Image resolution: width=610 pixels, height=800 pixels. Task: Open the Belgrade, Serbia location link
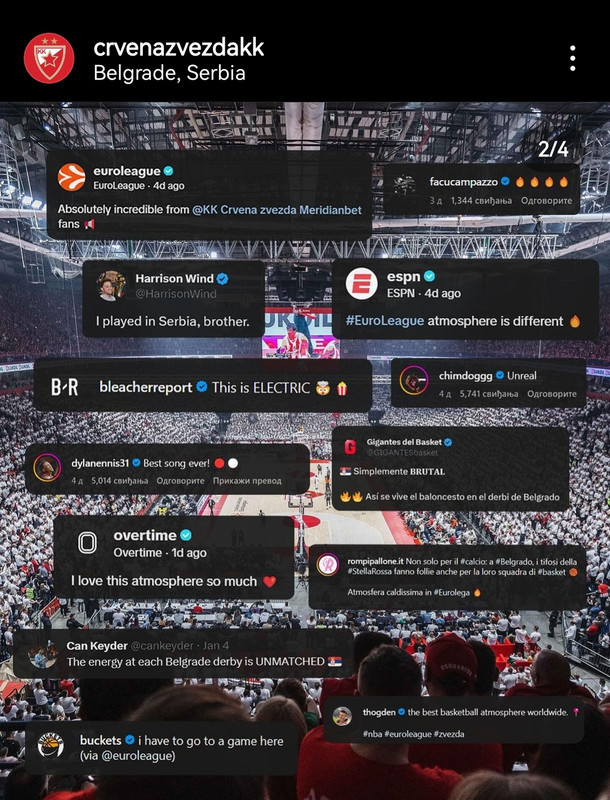(x=169, y=73)
